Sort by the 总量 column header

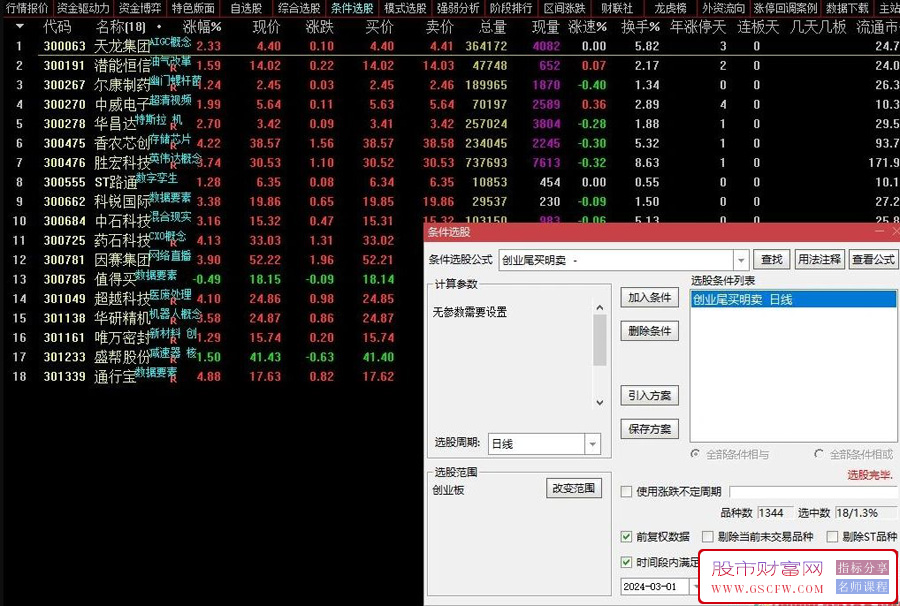(x=492, y=26)
